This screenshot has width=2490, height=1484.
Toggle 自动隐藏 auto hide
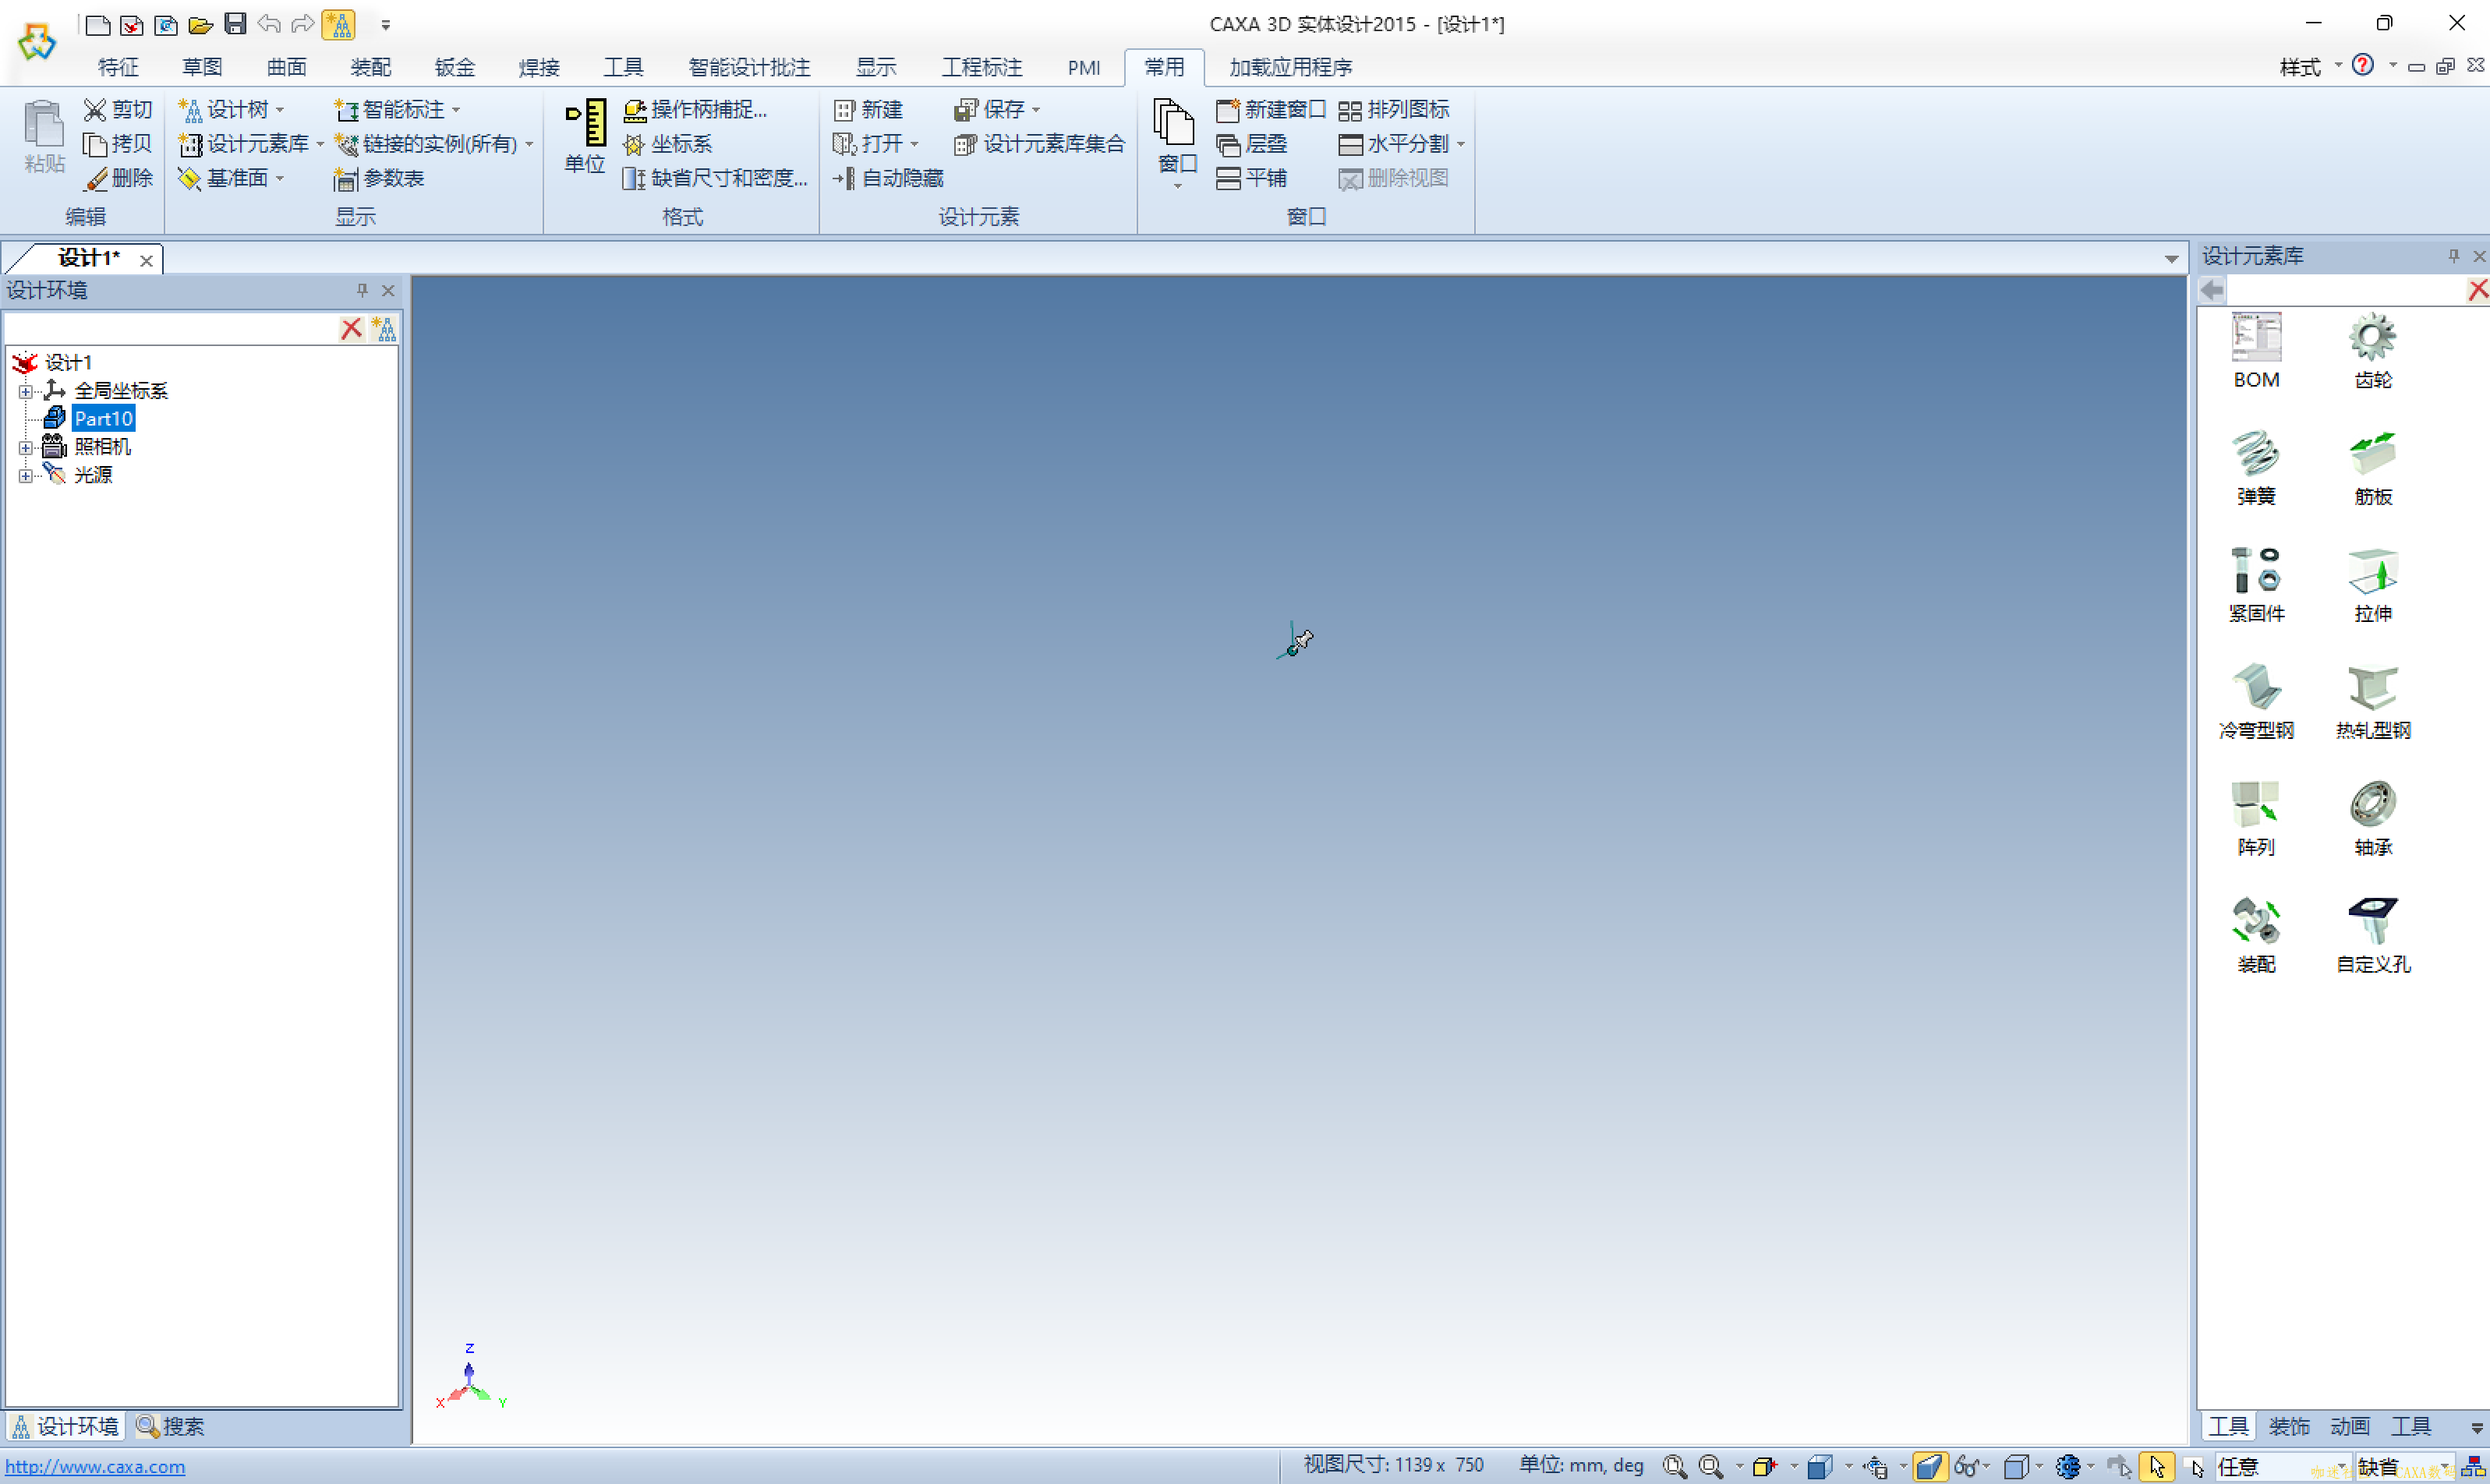[888, 179]
